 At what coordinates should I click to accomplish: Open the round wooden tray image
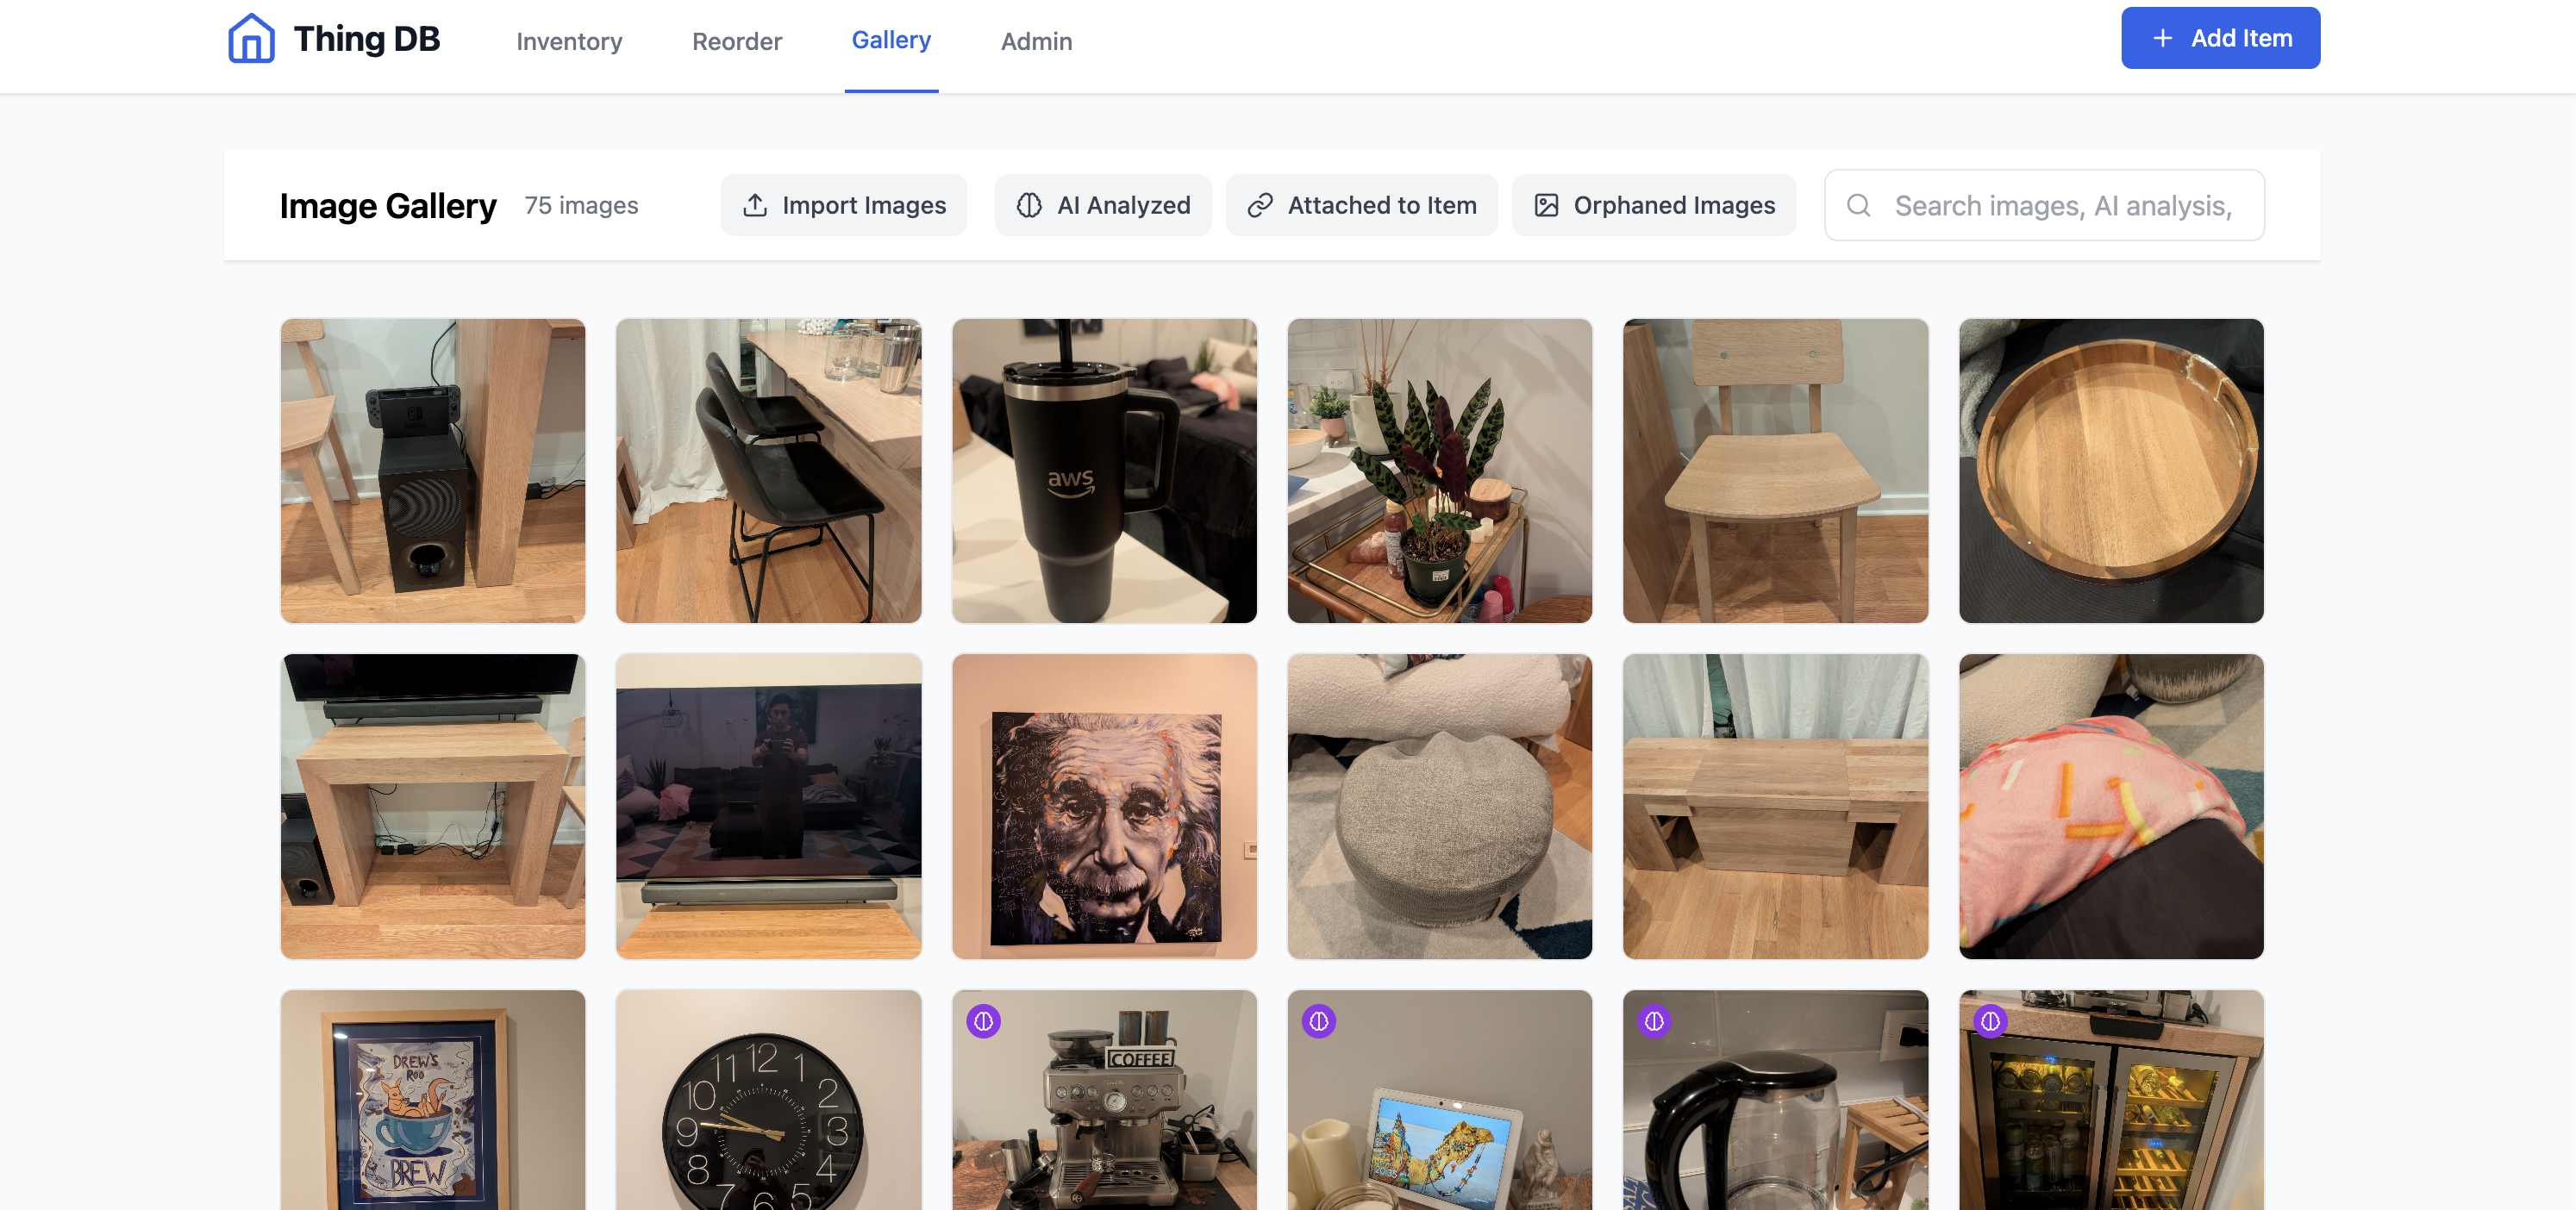[x=2111, y=471]
